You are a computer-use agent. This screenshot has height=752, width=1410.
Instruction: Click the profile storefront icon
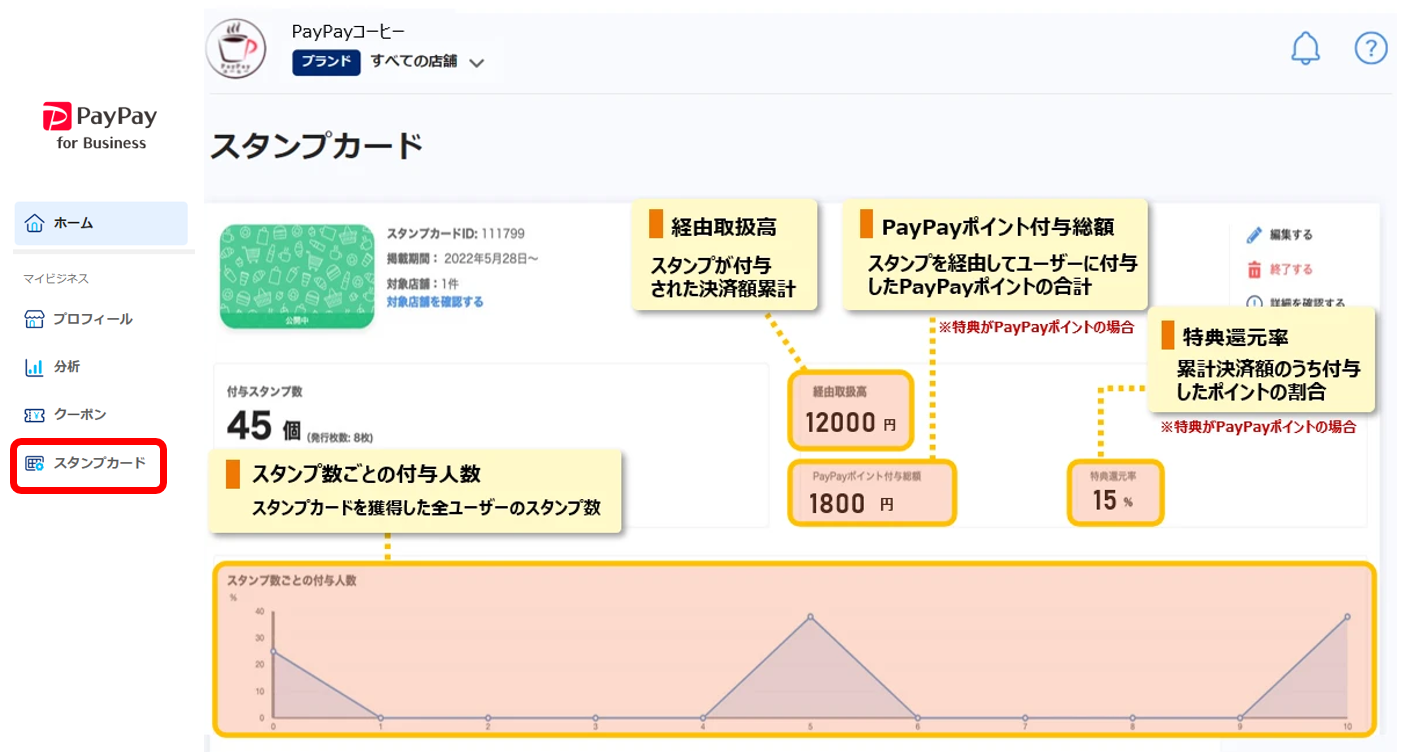click(x=35, y=320)
